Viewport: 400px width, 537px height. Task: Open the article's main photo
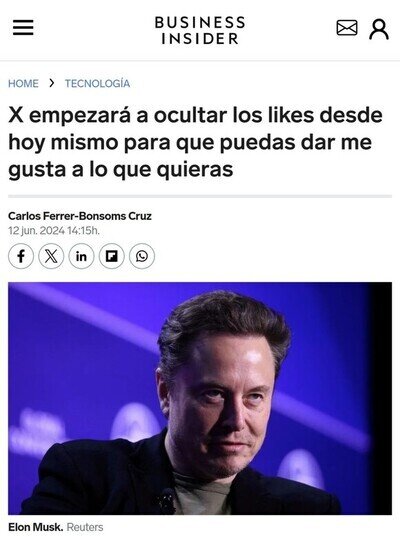200,398
